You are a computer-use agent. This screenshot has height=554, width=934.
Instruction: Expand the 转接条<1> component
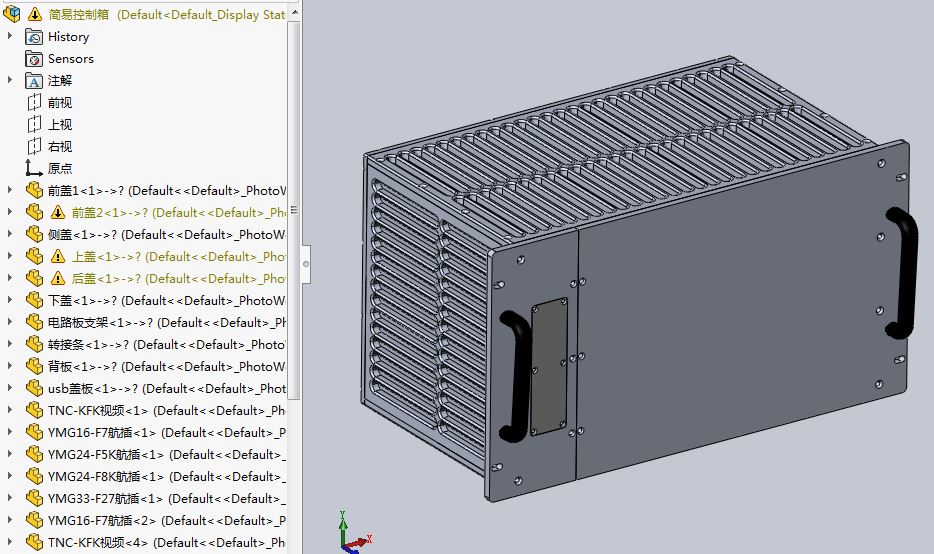10,344
